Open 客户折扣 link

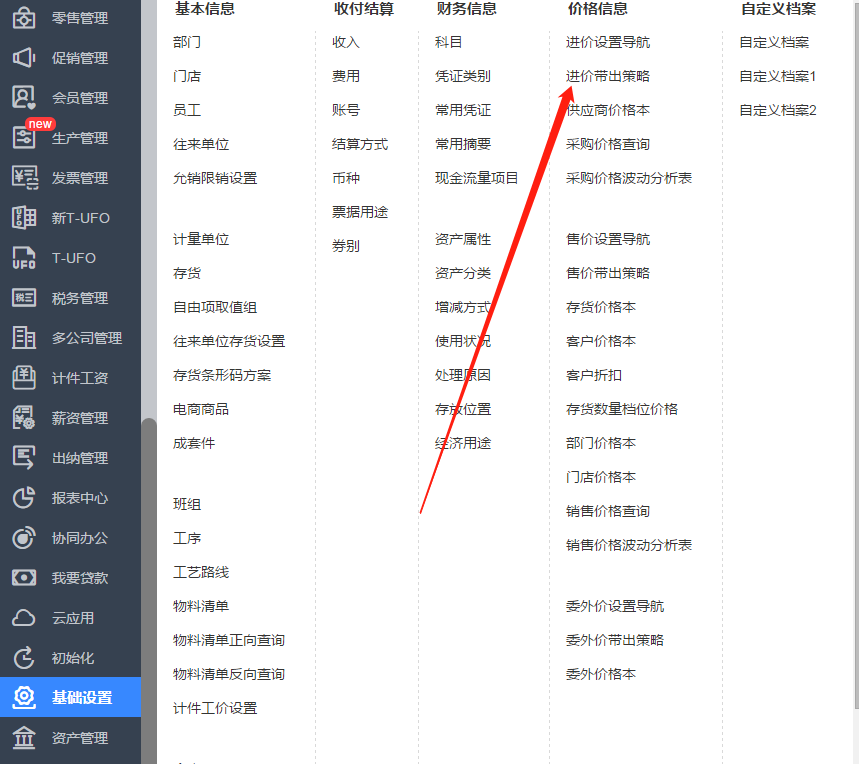click(594, 375)
